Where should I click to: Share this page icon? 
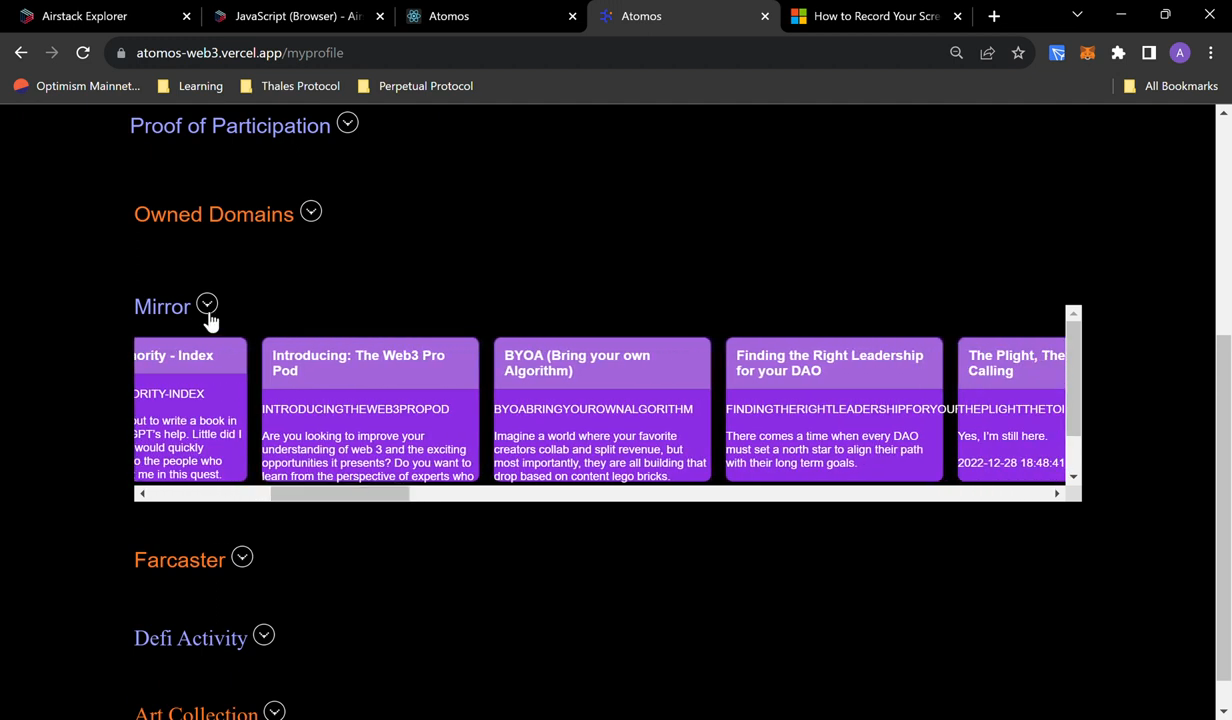988,53
